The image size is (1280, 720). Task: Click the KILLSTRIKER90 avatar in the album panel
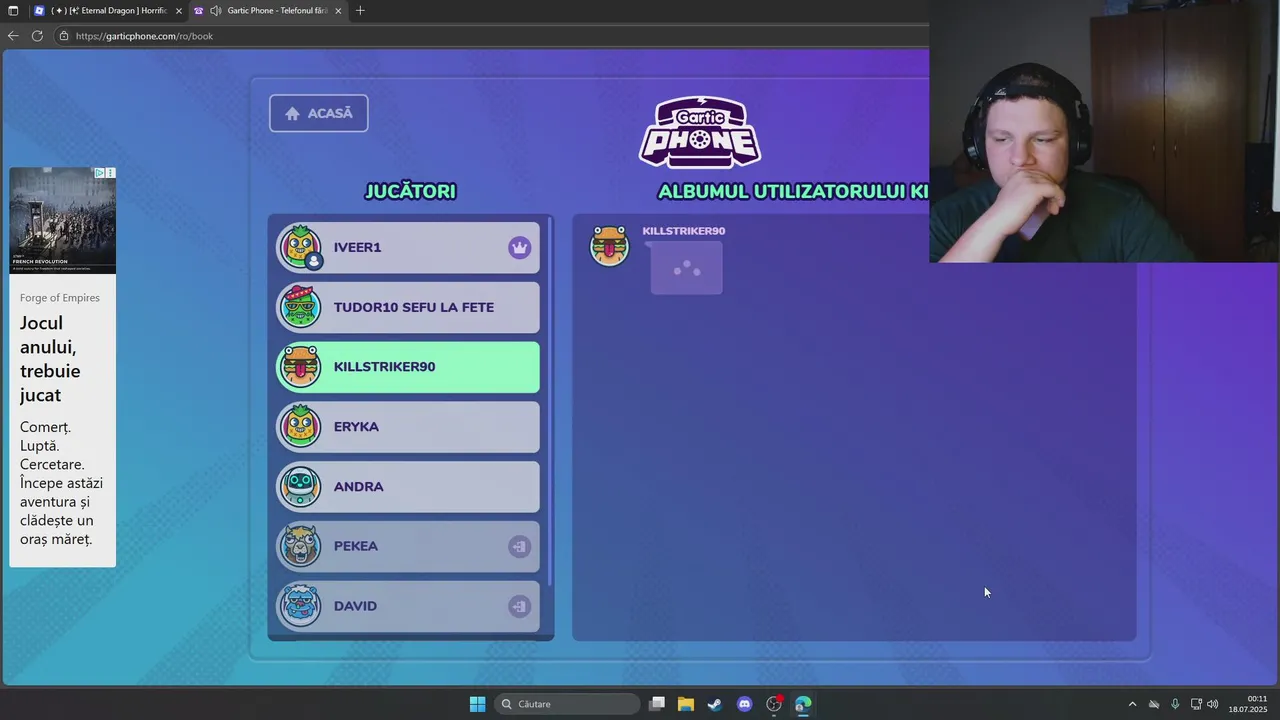pos(609,245)
